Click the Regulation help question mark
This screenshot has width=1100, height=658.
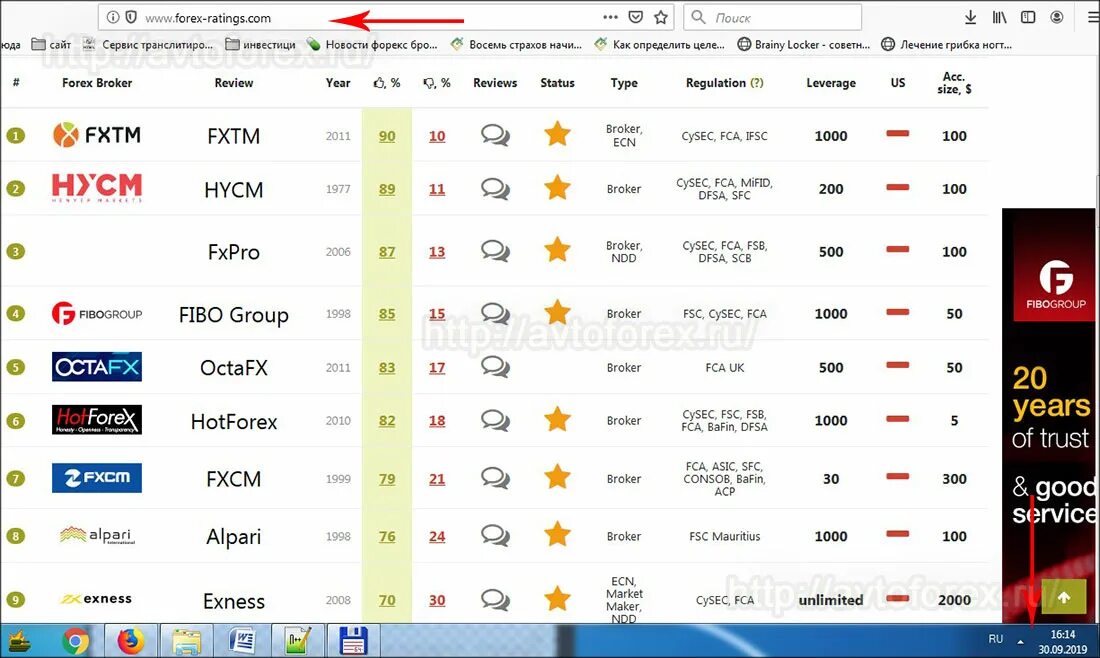click(x=756, y=82)
